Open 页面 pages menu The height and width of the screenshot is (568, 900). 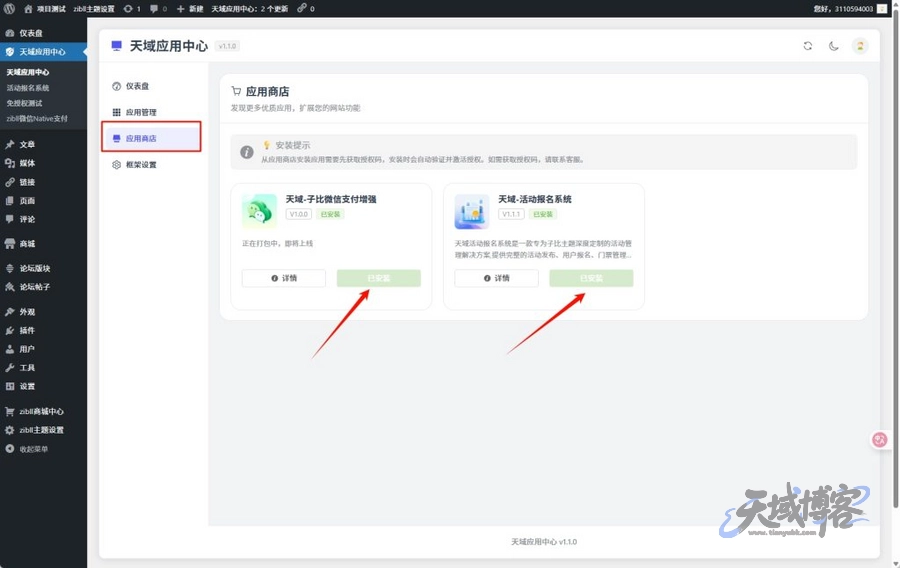43,201
